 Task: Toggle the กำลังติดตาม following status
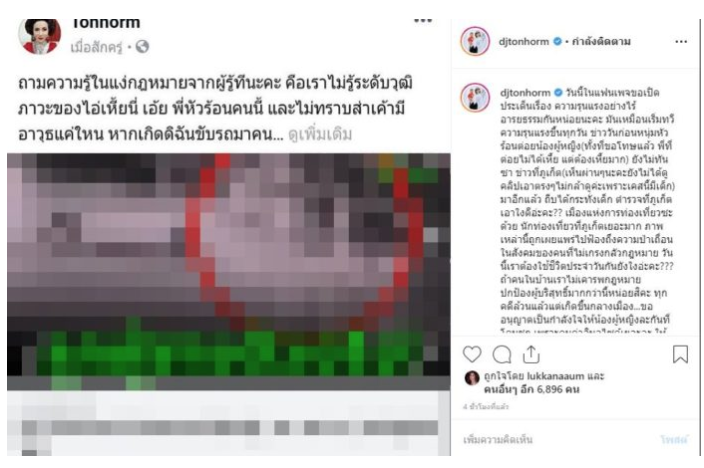click(601, 42)
